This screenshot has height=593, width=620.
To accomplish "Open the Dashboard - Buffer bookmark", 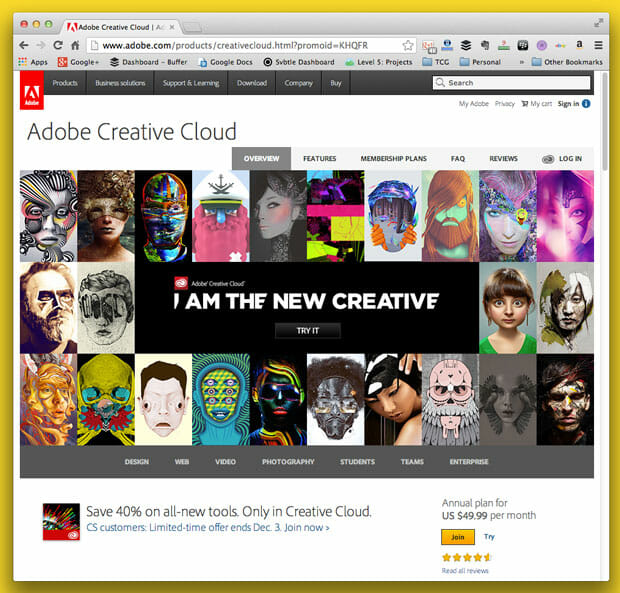I will [x=148, y=62].
